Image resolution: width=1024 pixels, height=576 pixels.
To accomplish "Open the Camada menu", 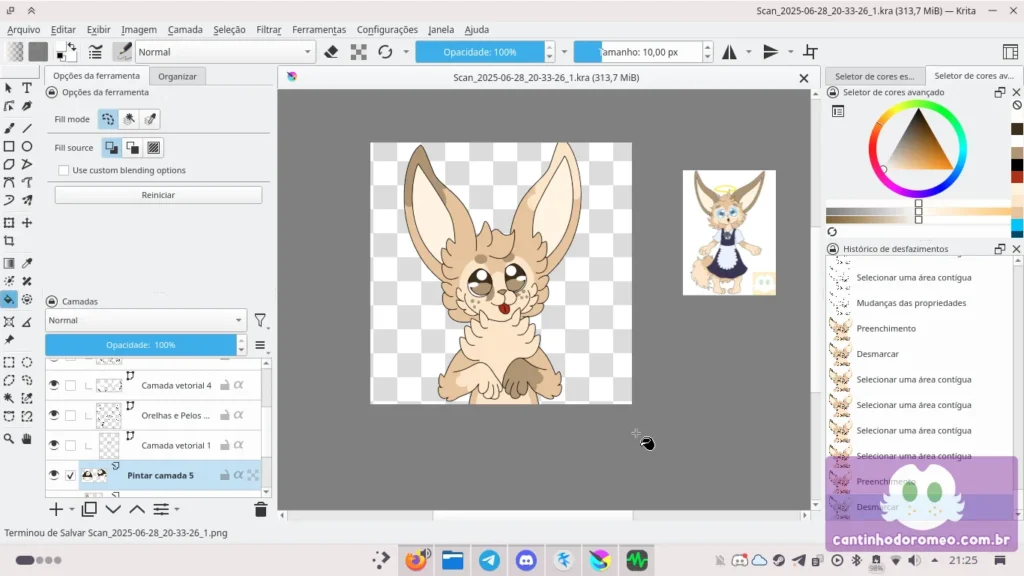I will (185, 29).
